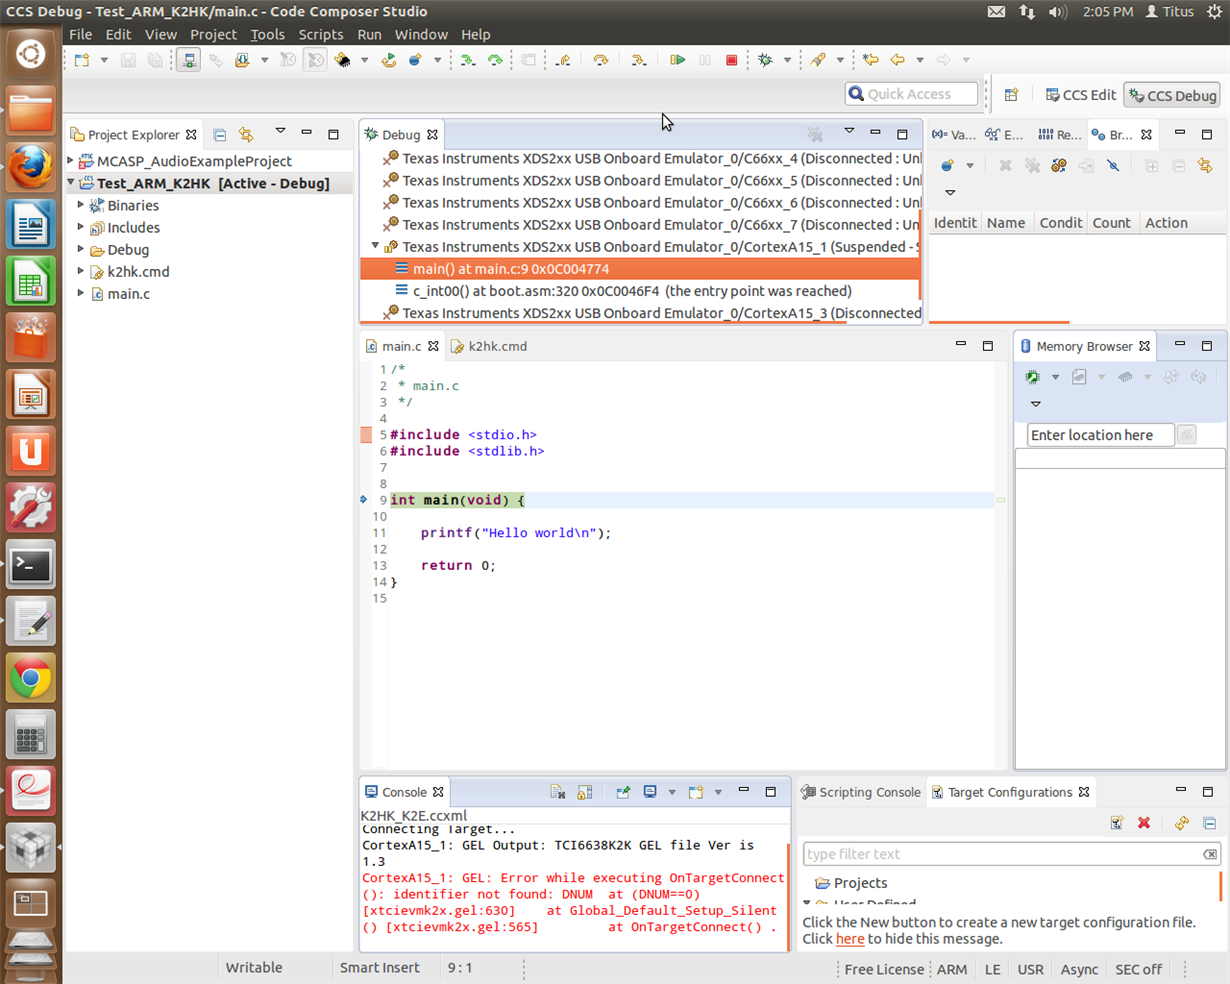Switch to the Registers view tab

coord(1060,134)
